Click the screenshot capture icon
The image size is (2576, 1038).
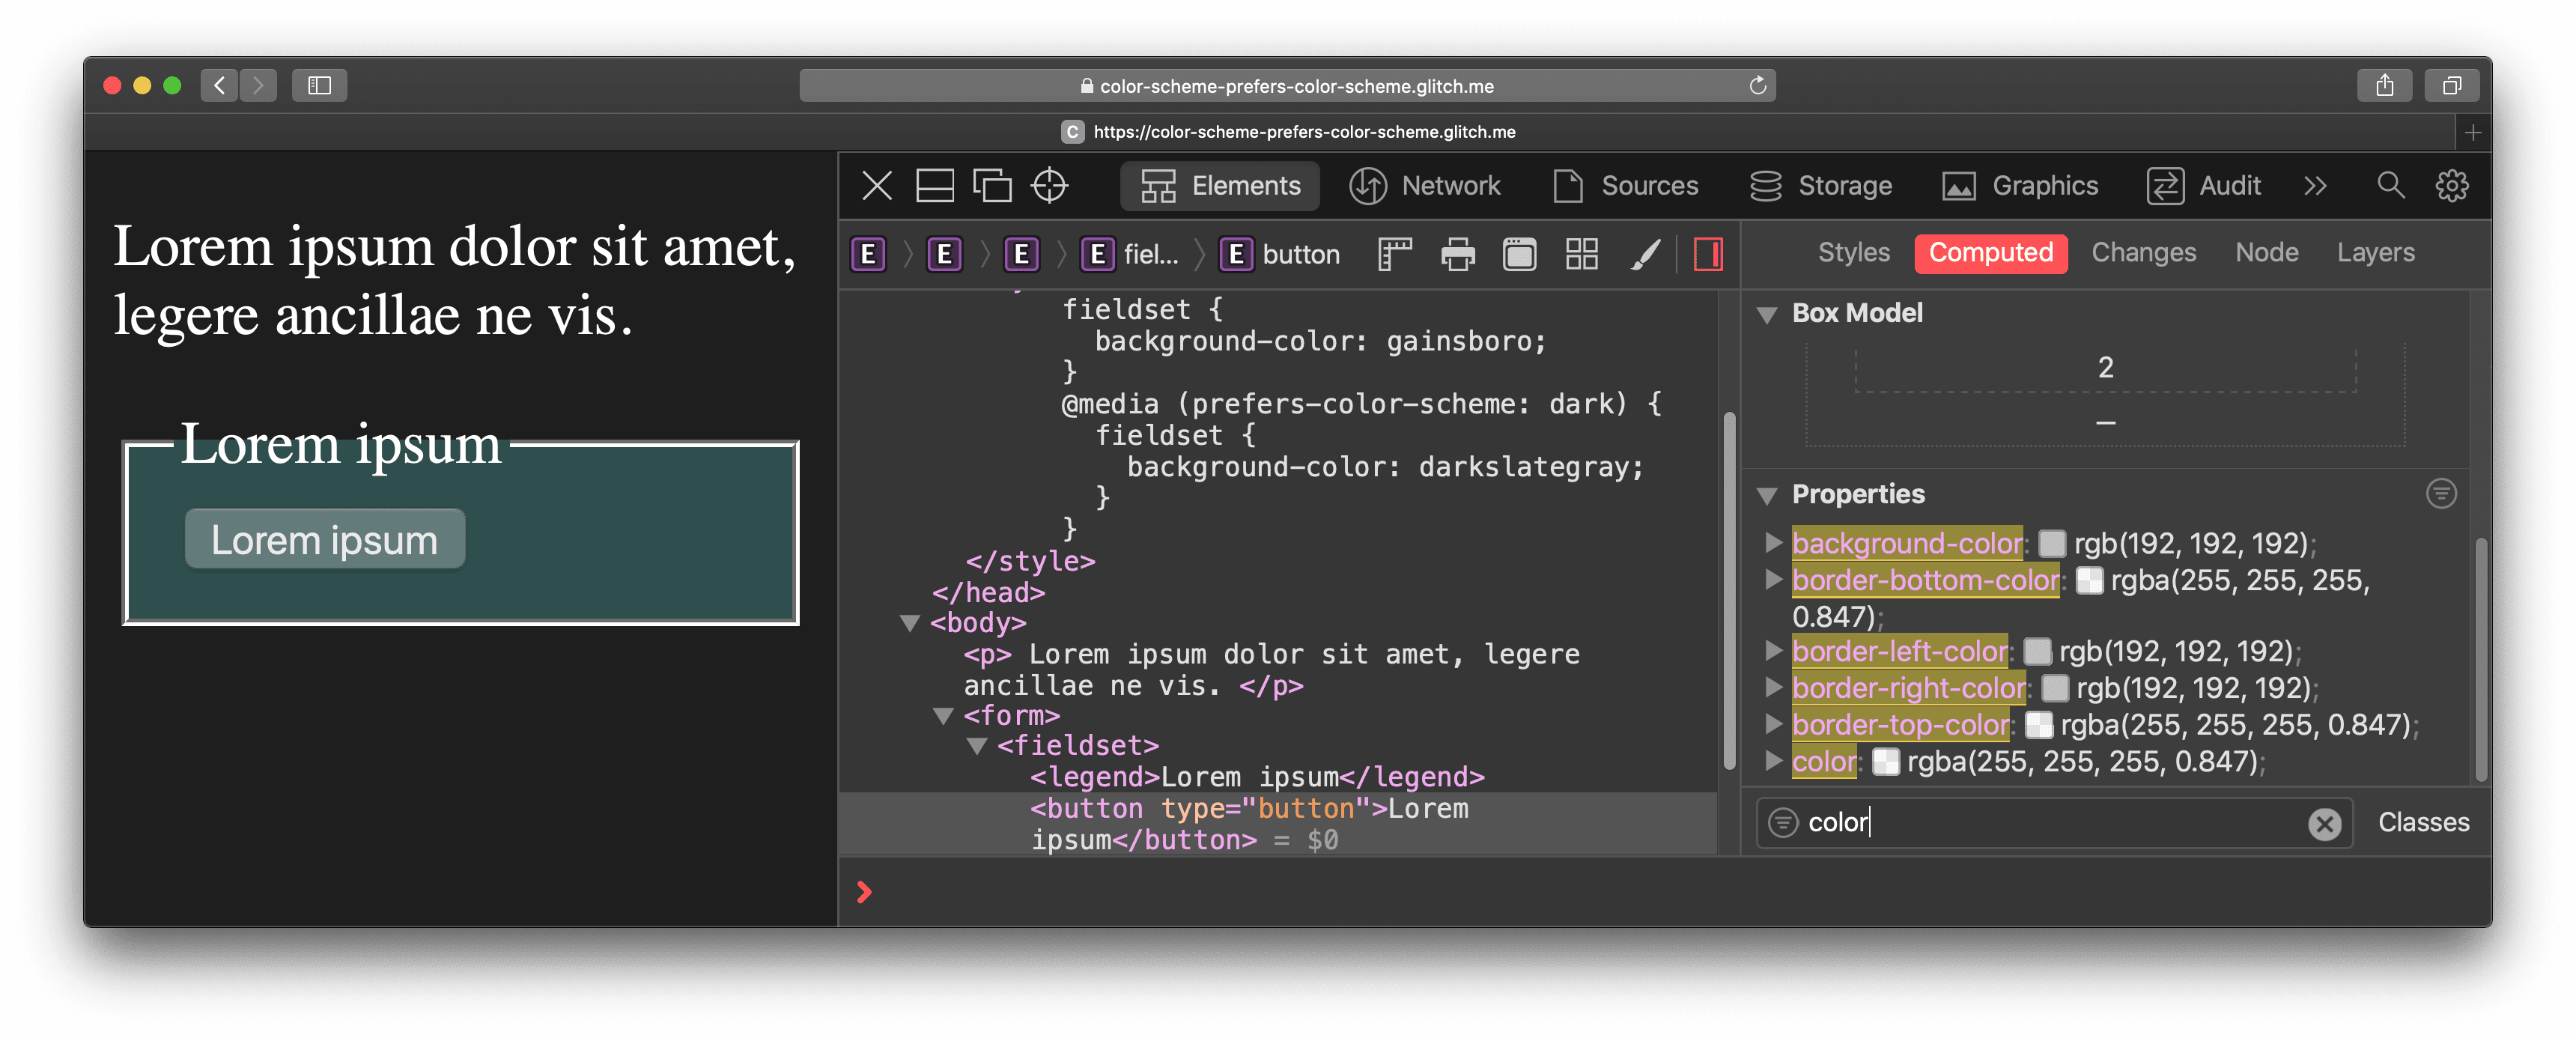coord(1516,253)
